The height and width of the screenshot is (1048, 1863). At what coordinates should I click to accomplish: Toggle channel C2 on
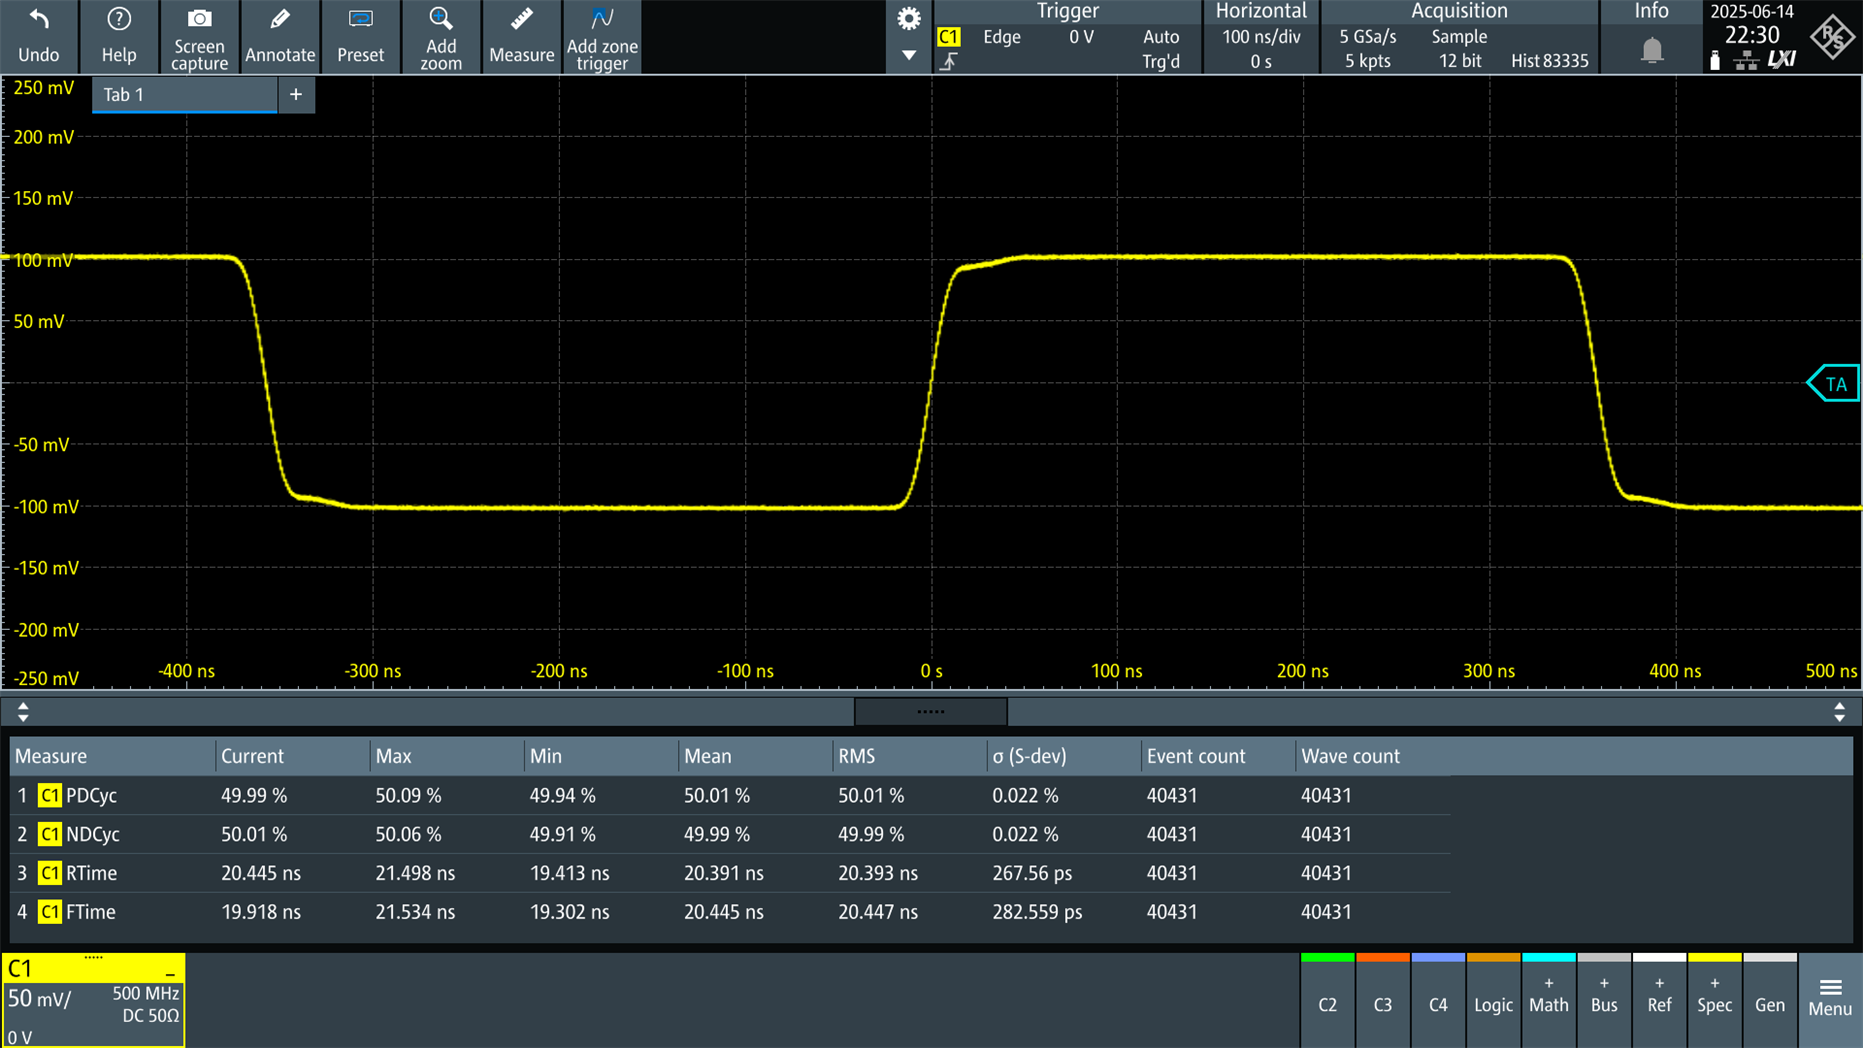(1327, 1004)
